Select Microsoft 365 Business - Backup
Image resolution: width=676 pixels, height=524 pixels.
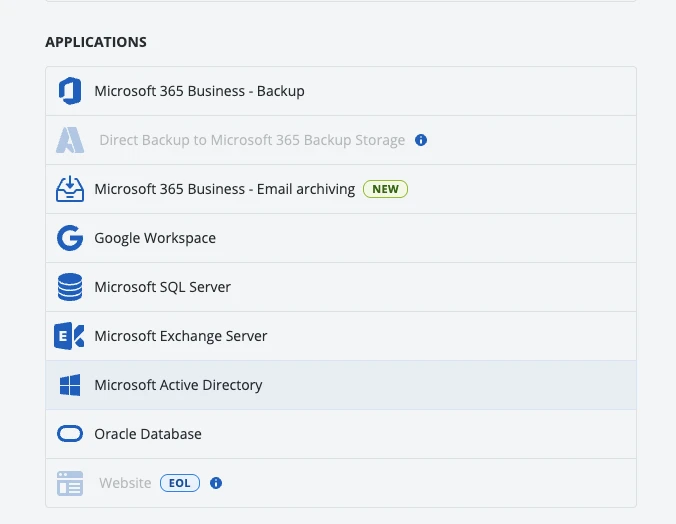tap(341, 91)
